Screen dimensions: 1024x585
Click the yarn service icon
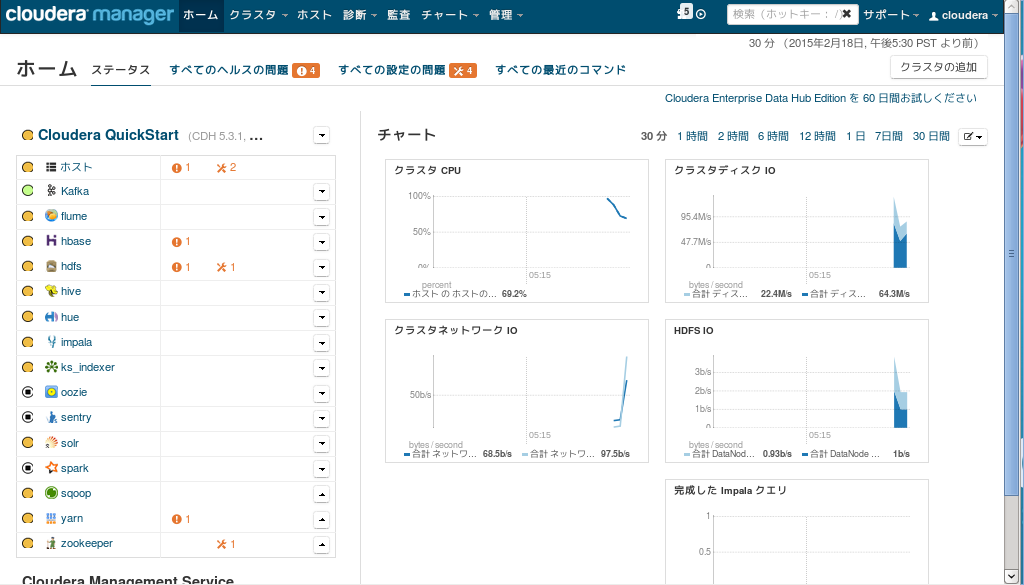tap(52, 518)
